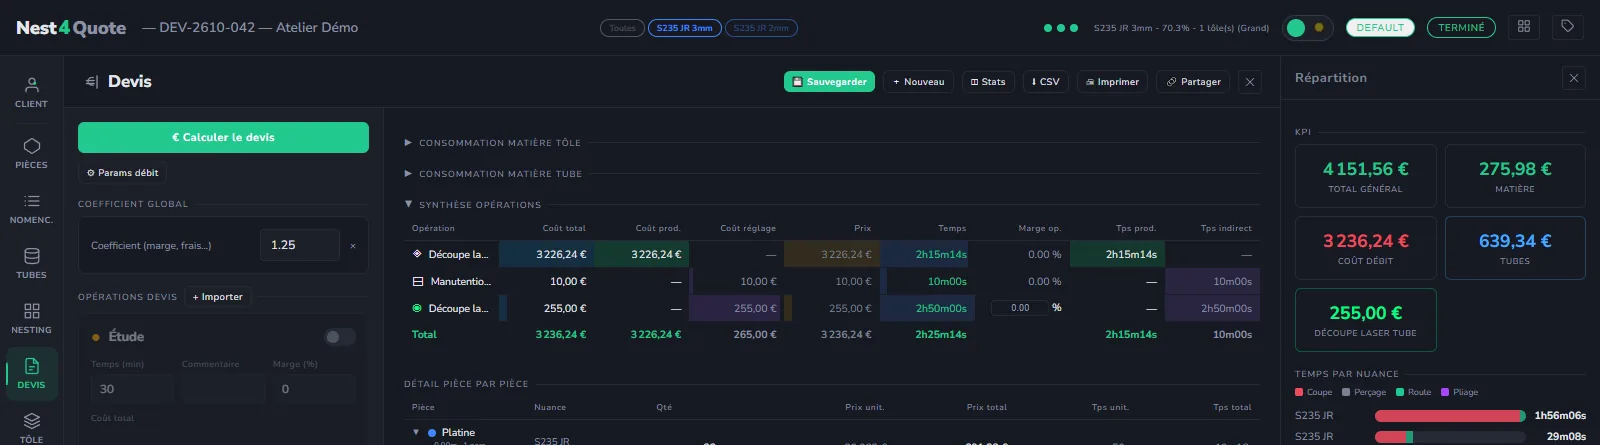The height and width of the screenshot is (445, 1600).
Task: Click the tag icon in header
Action: point(1567,27)
